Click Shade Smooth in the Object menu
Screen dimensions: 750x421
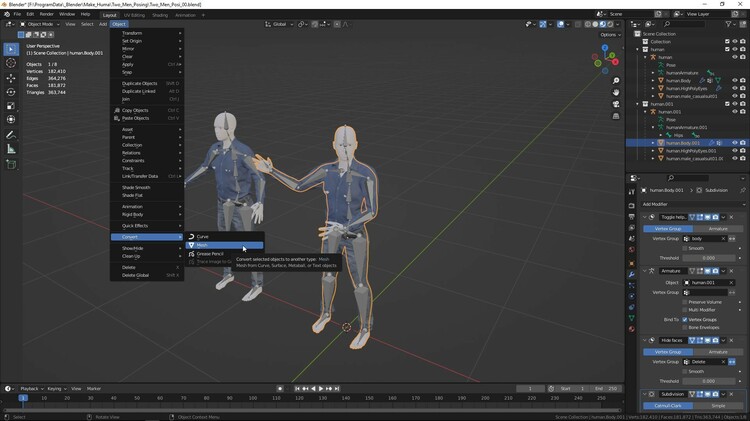136,187
